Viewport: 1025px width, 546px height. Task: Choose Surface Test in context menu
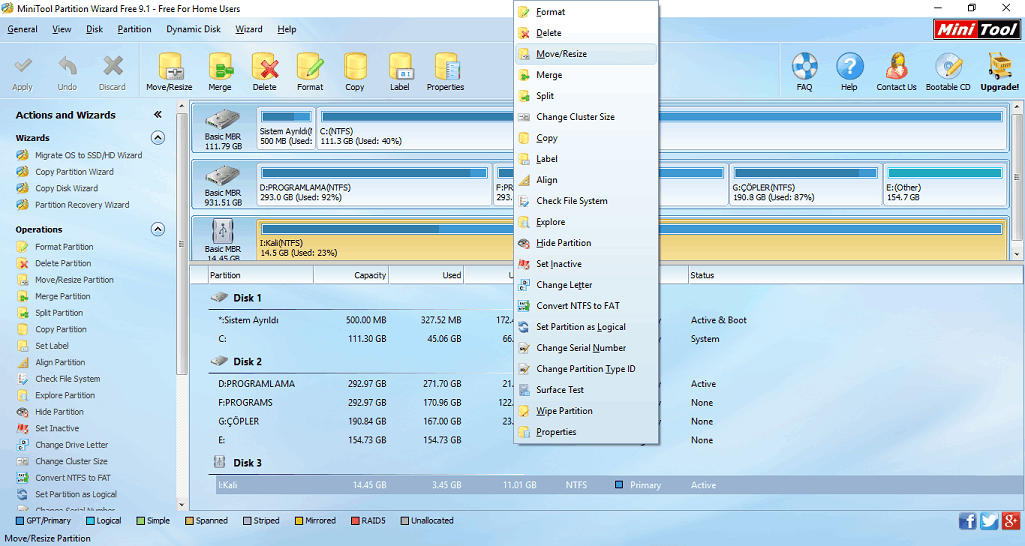586,390
